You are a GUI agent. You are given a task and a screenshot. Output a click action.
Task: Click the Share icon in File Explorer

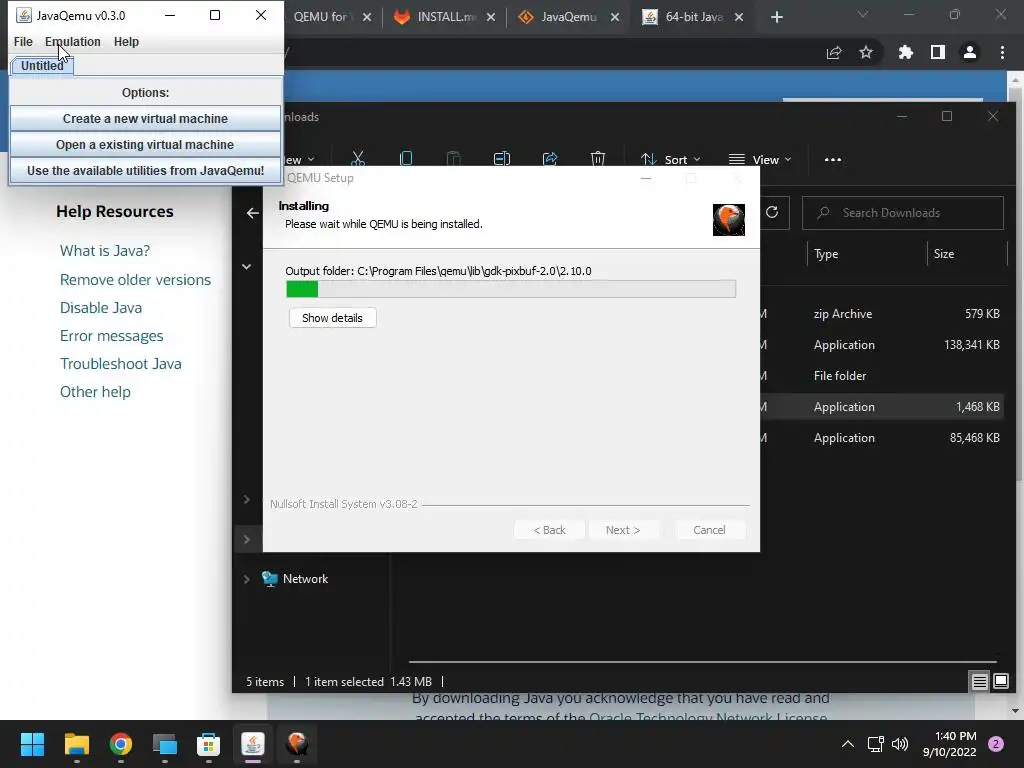550,159
